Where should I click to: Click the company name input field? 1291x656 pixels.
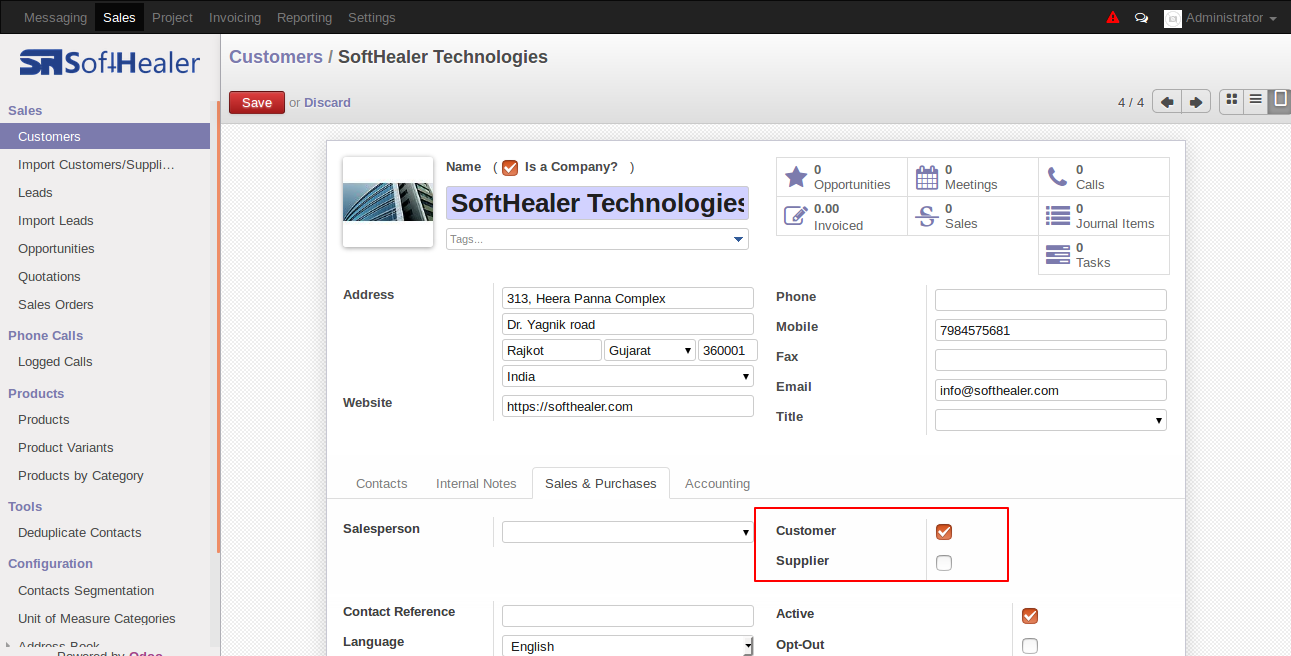coord(597,203)
